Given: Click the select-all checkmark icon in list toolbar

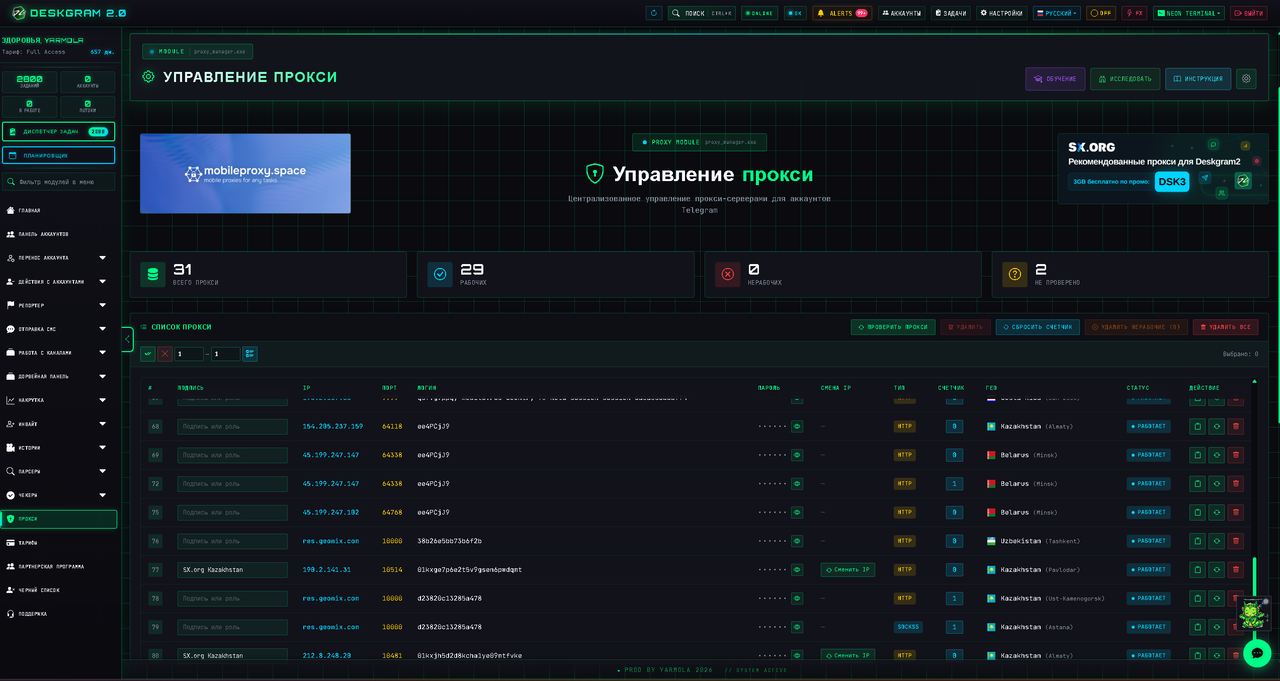Looking at the screenshot, I should coord(148,354).
